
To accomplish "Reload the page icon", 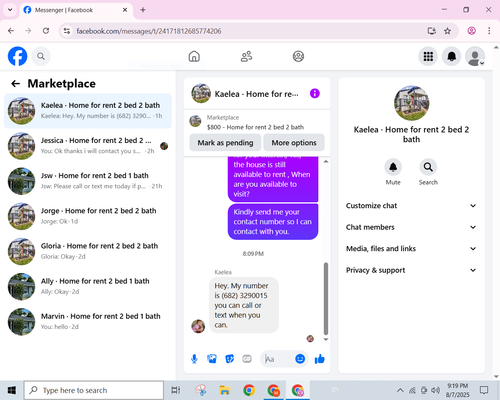I will (x=46, y=31).
